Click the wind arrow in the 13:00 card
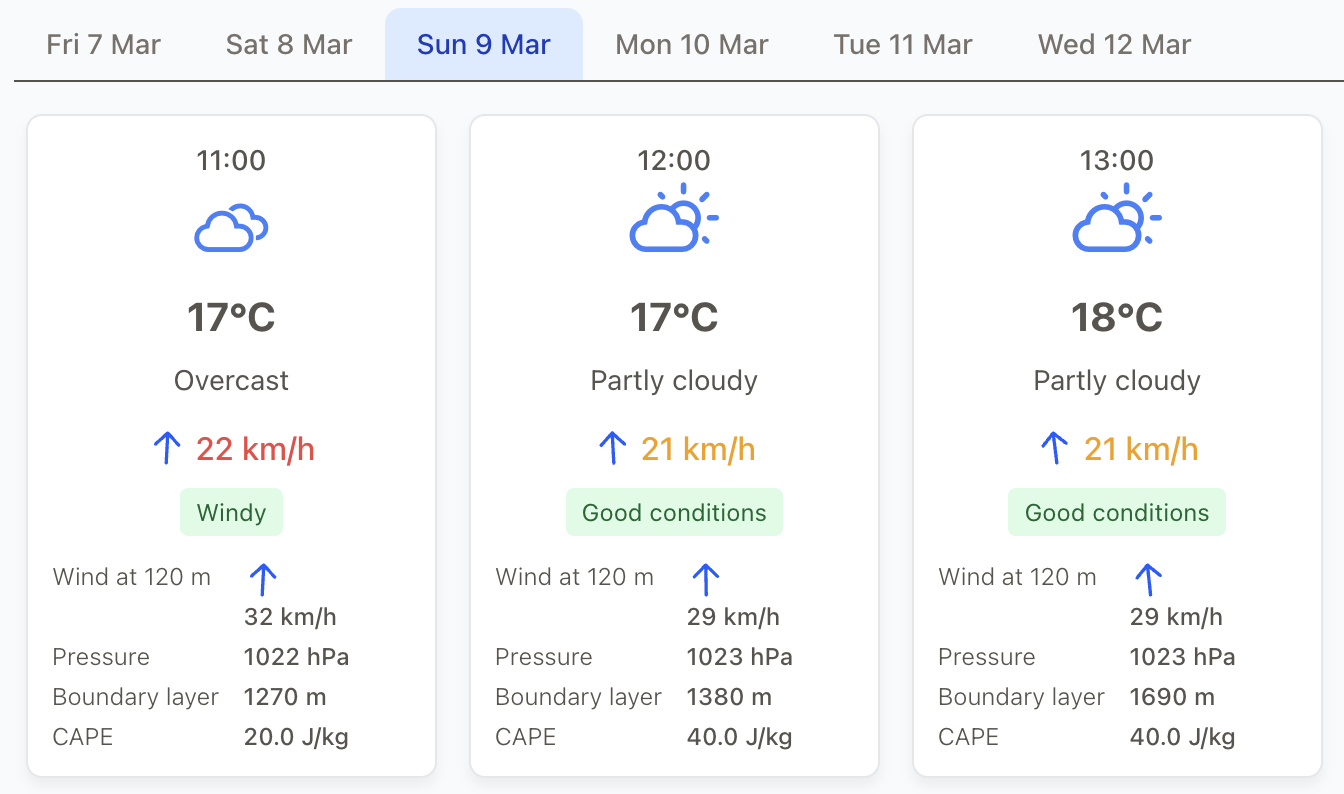This screenshot has height=794, width=1344. (1055, 449)
